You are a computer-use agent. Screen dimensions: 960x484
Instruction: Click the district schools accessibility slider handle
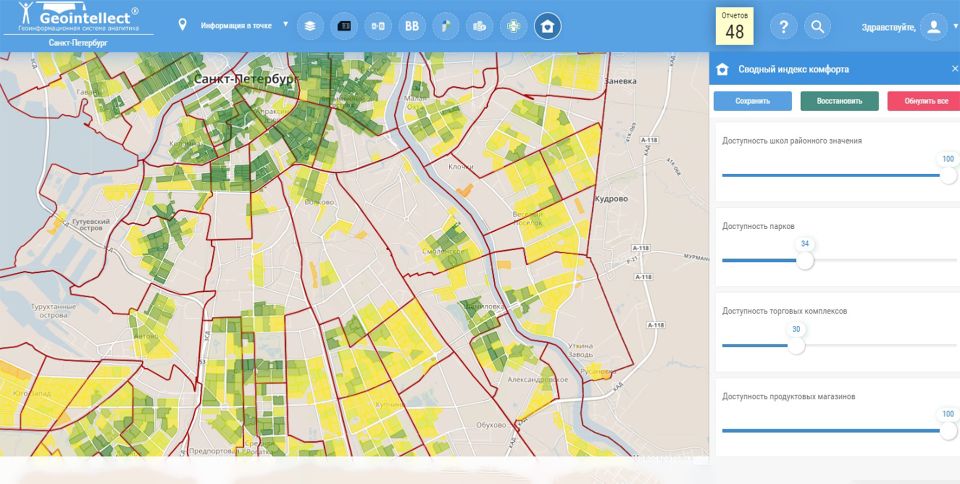(948, 175)
